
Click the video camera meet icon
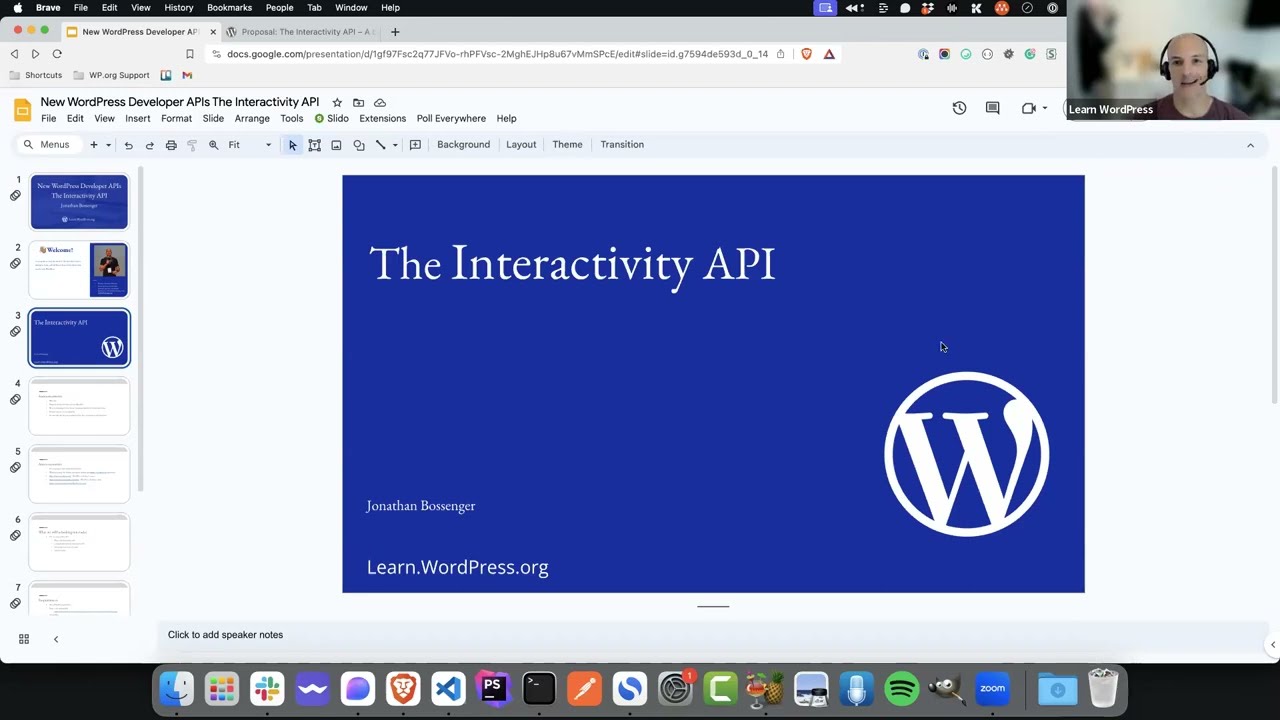[x=1028, y=108]
